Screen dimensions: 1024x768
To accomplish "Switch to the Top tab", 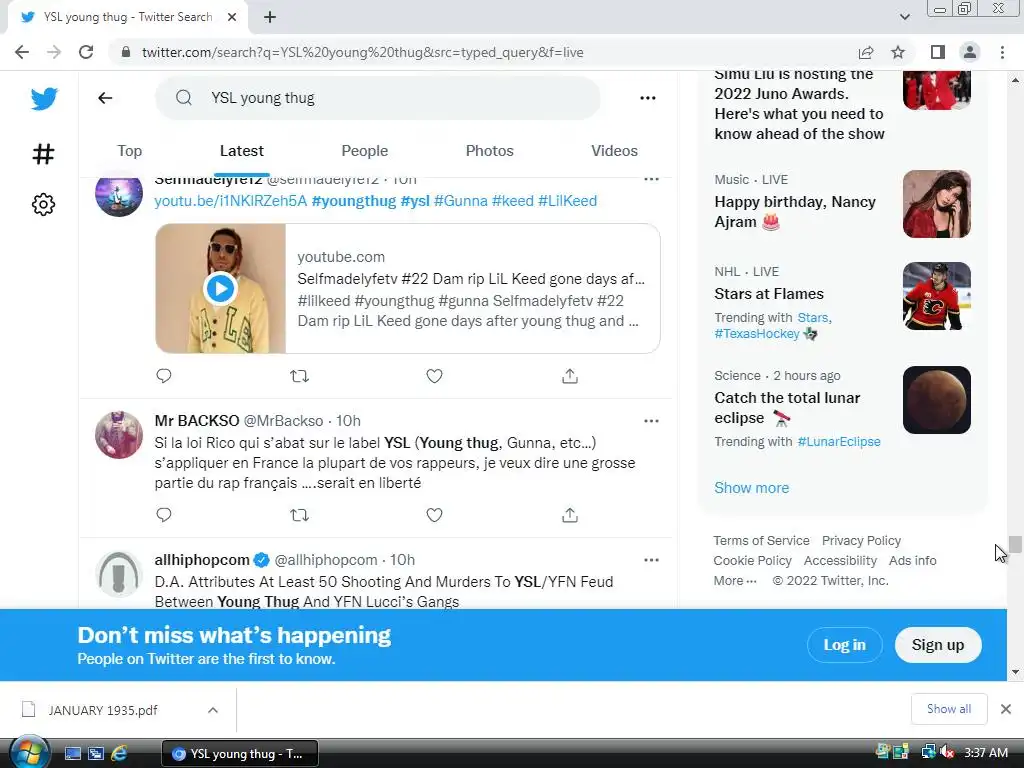I will click(x=129, y=151).
